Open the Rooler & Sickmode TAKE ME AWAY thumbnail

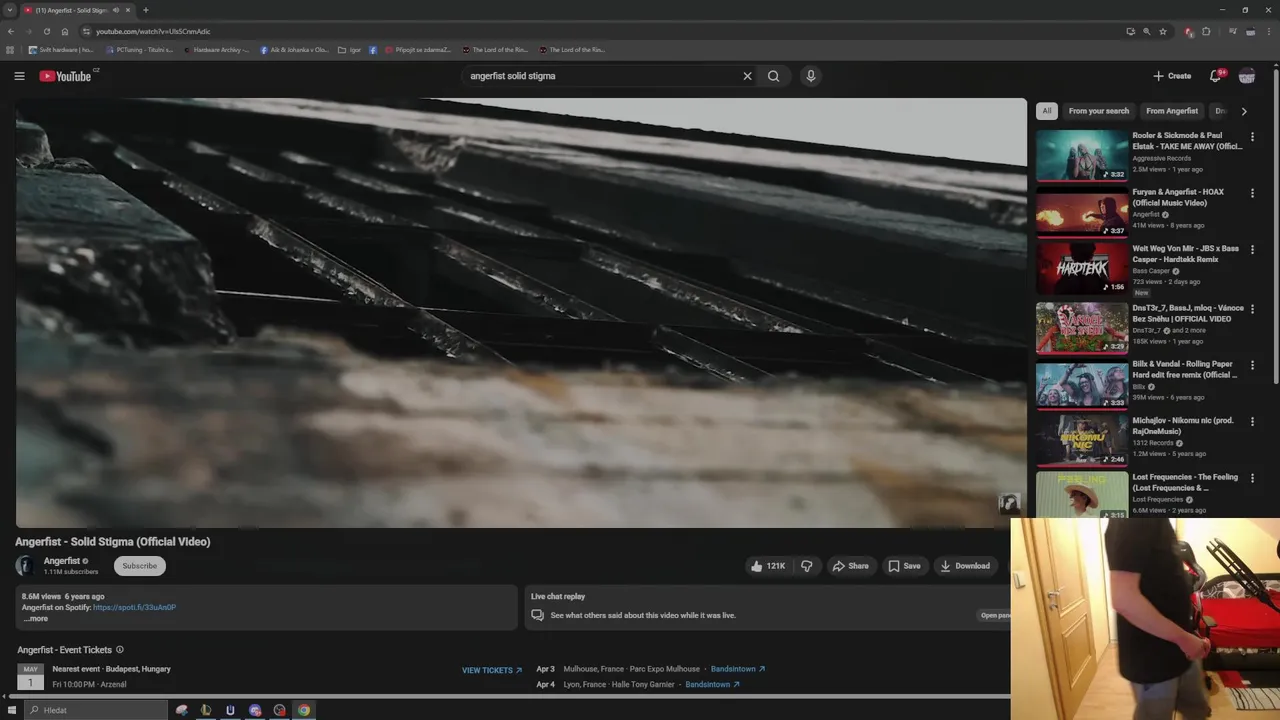click(1082, 155)
